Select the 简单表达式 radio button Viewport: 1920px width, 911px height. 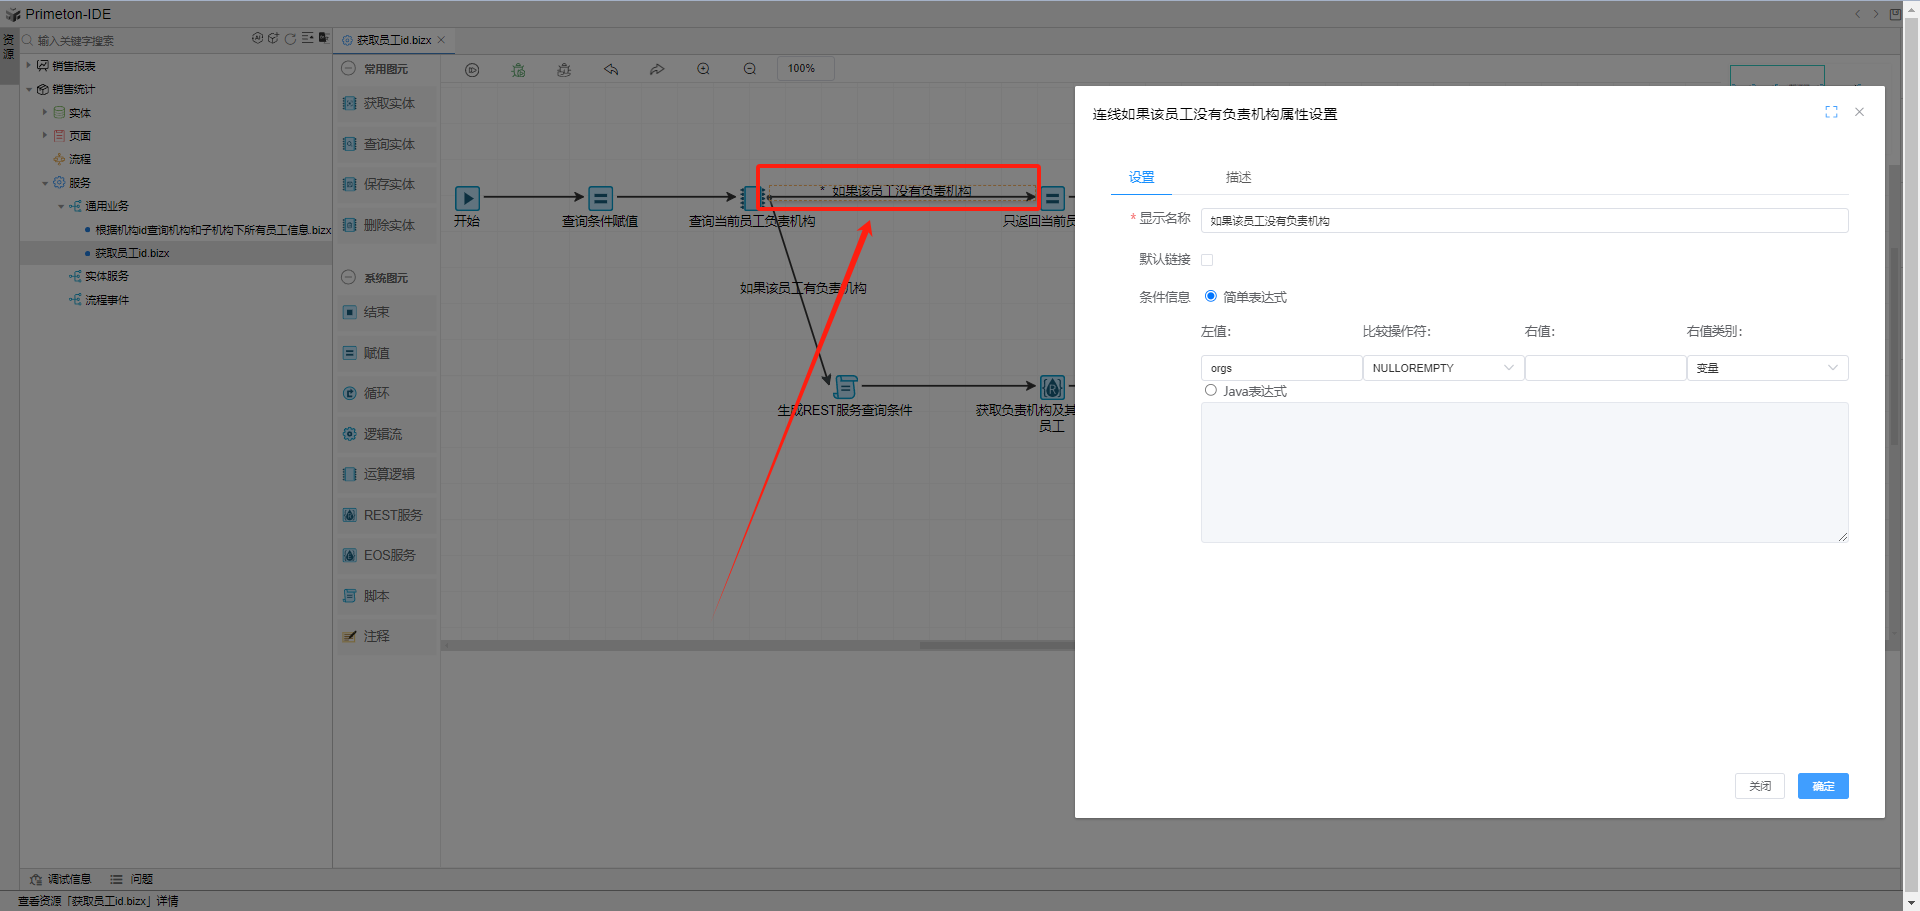tap(1211, 296)
